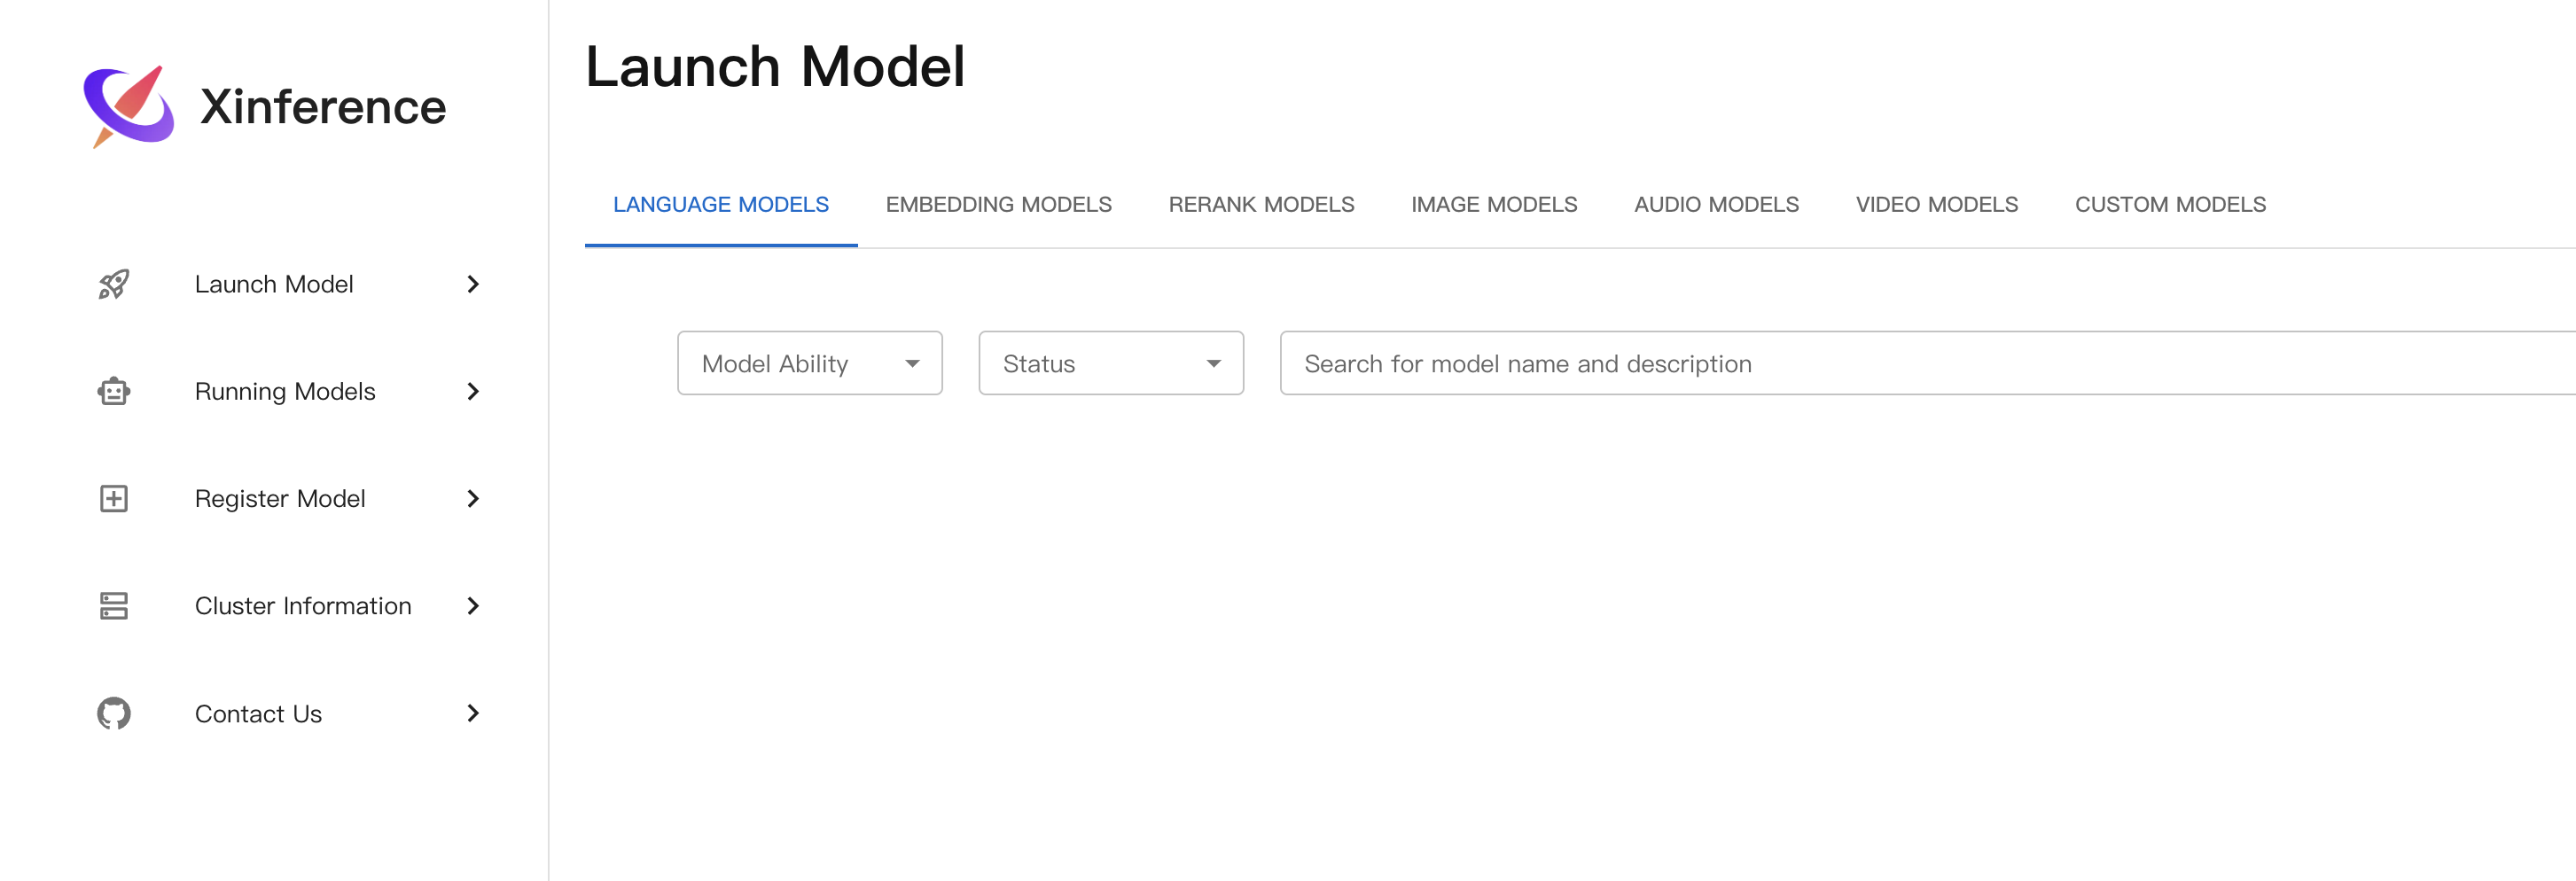
Task: Click the Contact Us link
Action: click(x=258, y=713)
